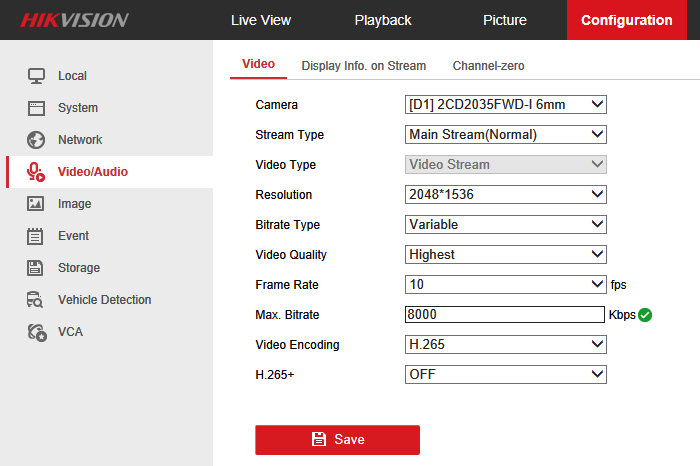
Task: Go to the Playback page
Action: click(x=383, y=20)
